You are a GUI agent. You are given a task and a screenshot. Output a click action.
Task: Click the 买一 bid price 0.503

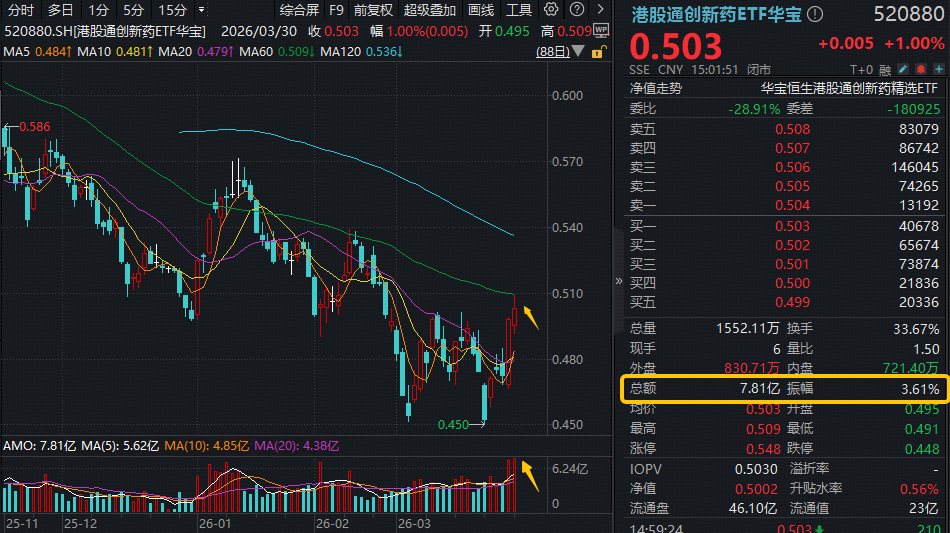pyautogui.click(x=792, y=226)
